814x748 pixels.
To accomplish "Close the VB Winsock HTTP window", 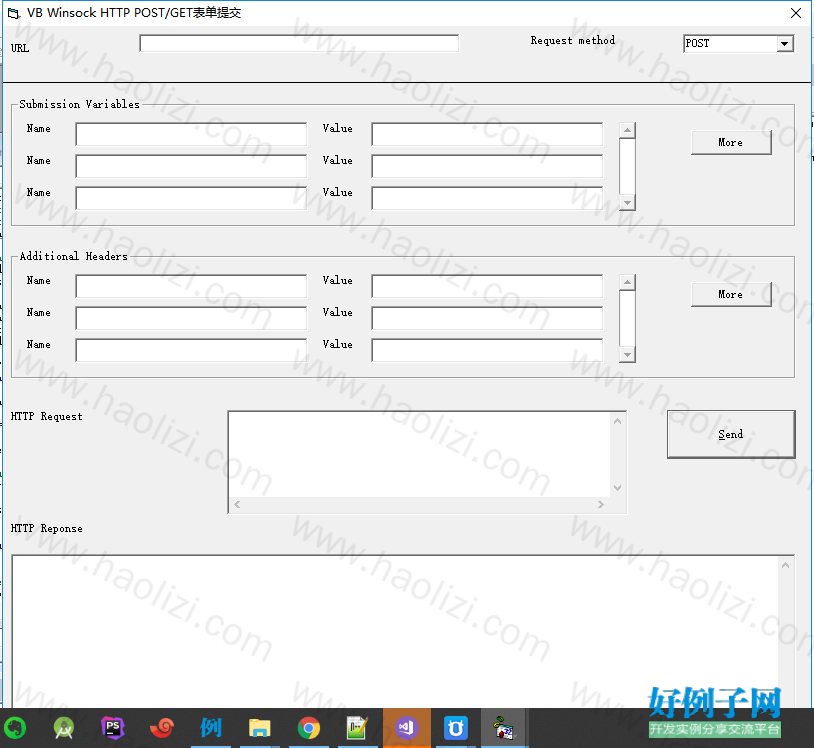I will point(796,13).
